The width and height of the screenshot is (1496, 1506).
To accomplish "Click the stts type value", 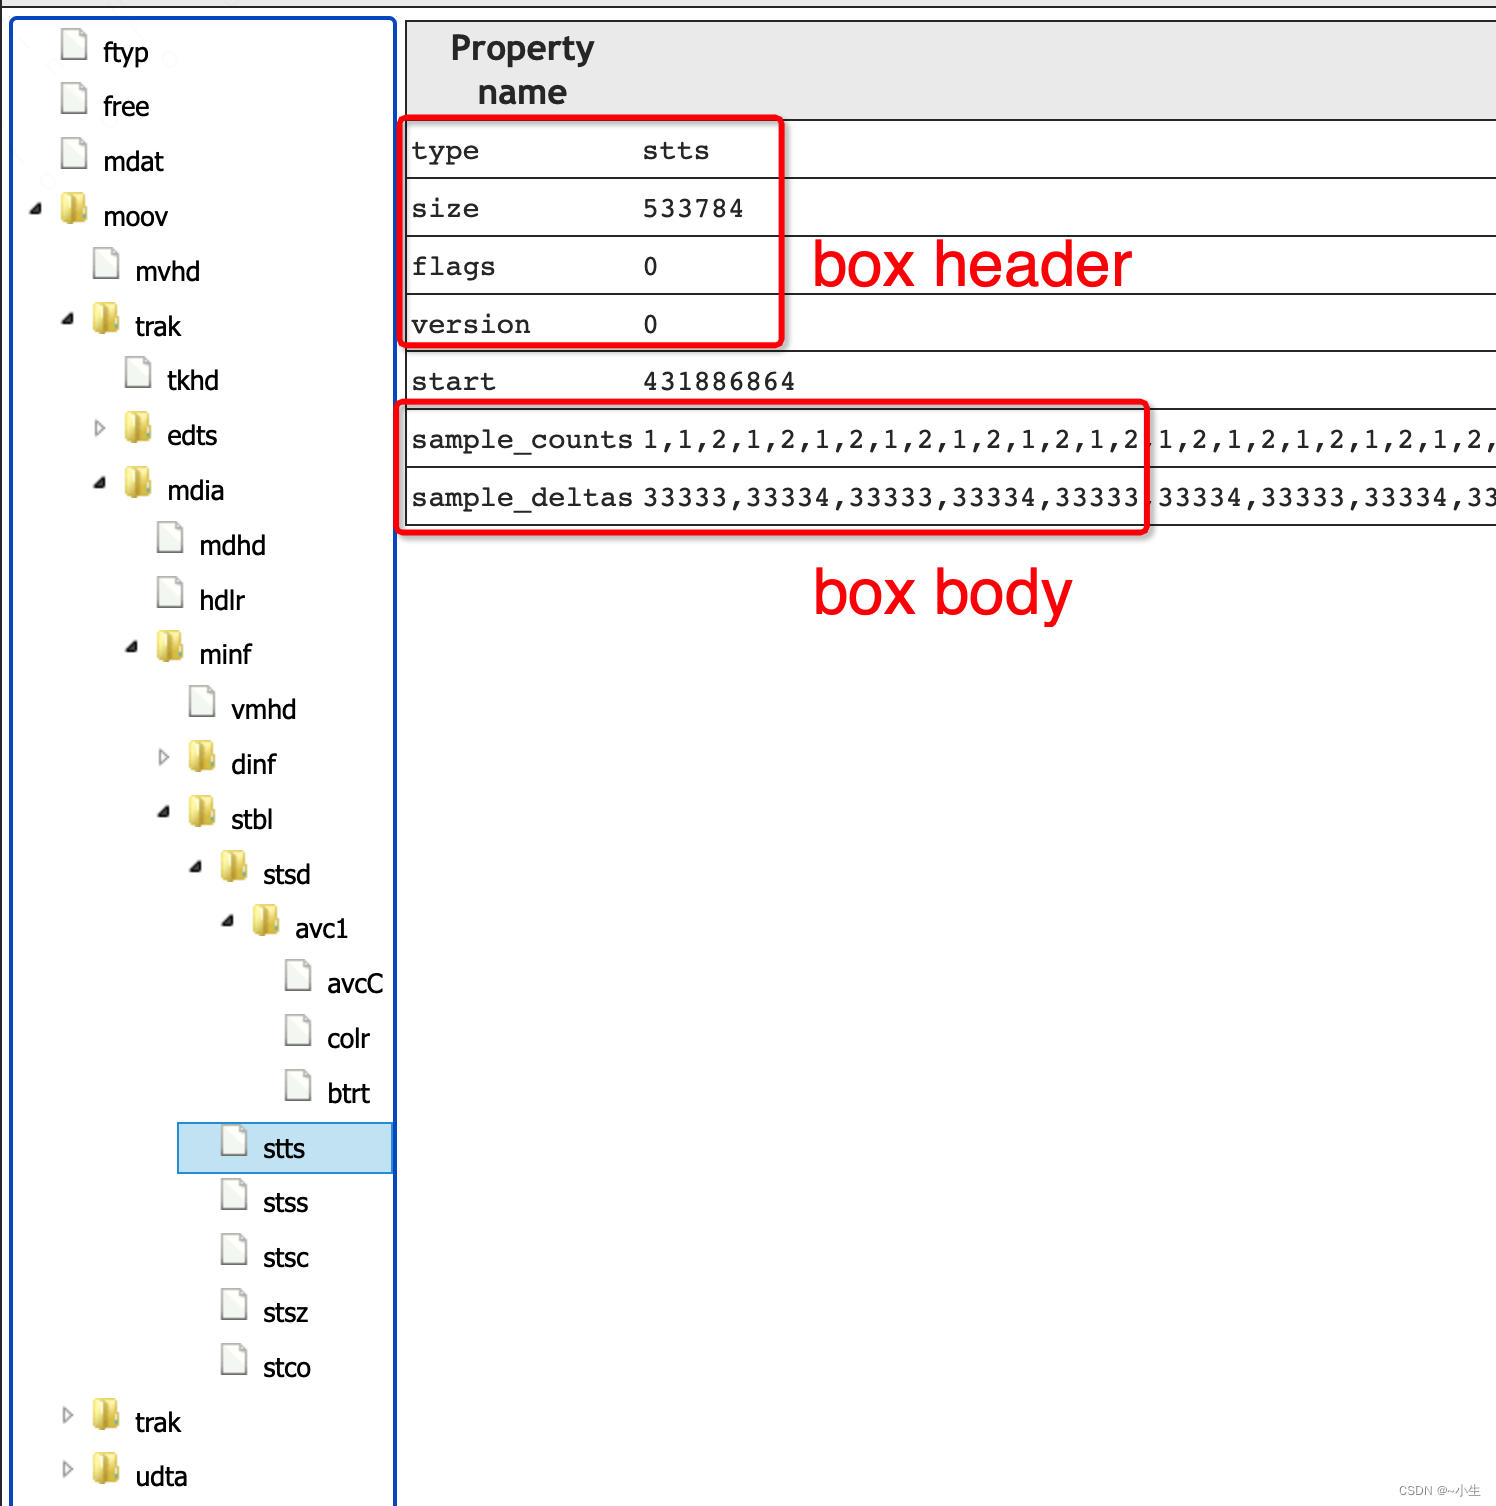I will point(676,150).
